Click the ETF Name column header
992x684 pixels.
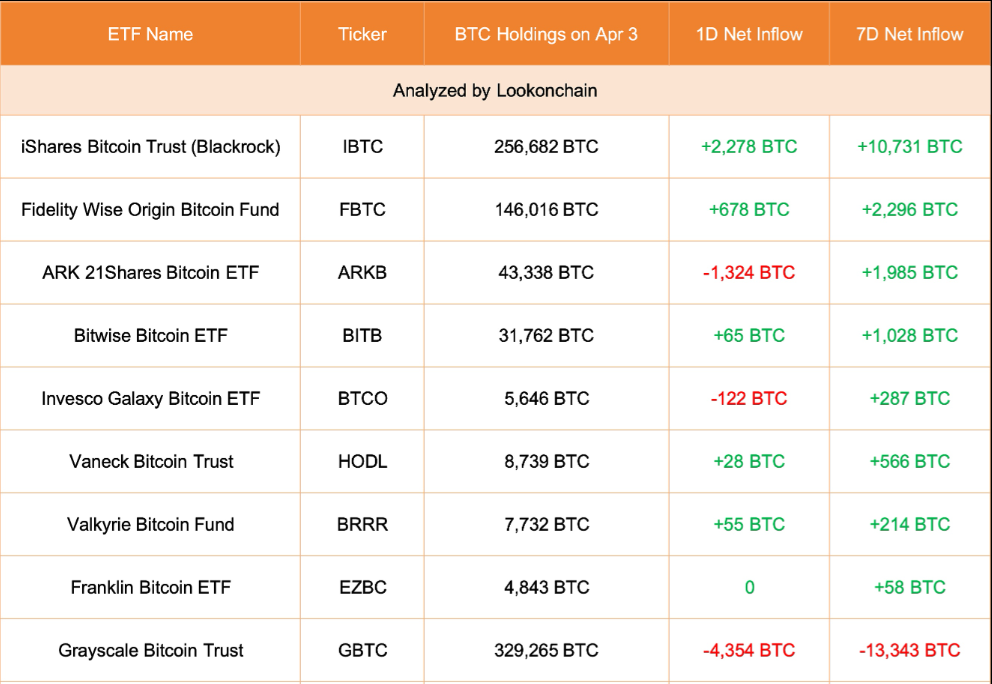[150, 34]
